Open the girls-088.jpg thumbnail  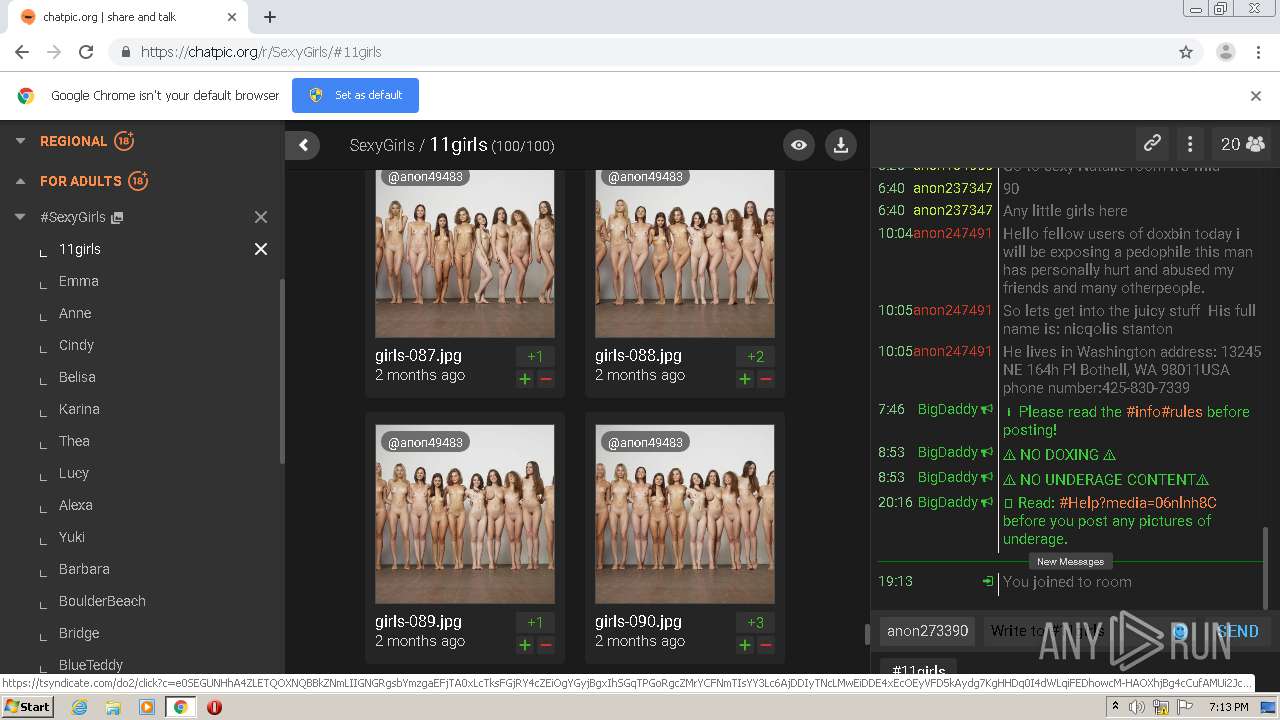click(x=685, y=253)
